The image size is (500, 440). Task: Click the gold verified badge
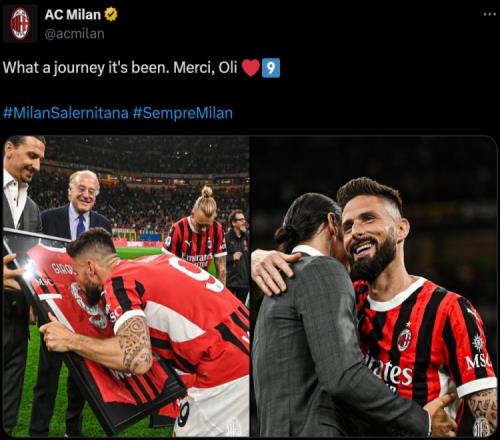click(x=111, y=14)
